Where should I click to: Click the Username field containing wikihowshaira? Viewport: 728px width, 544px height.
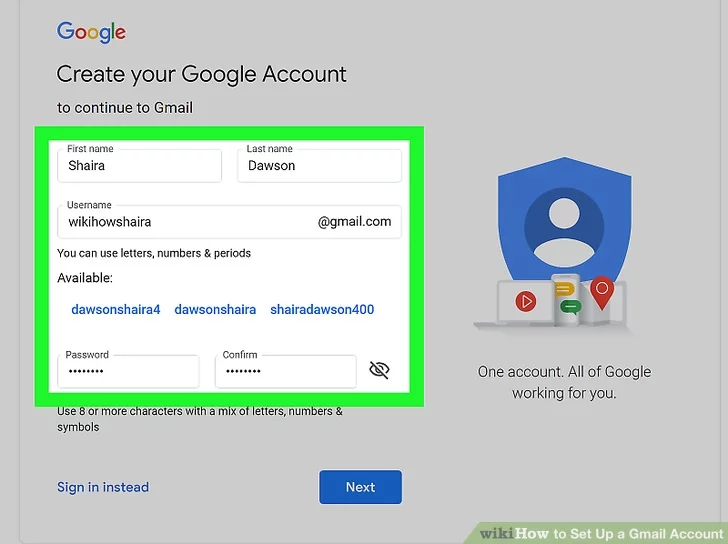(229, 222)
